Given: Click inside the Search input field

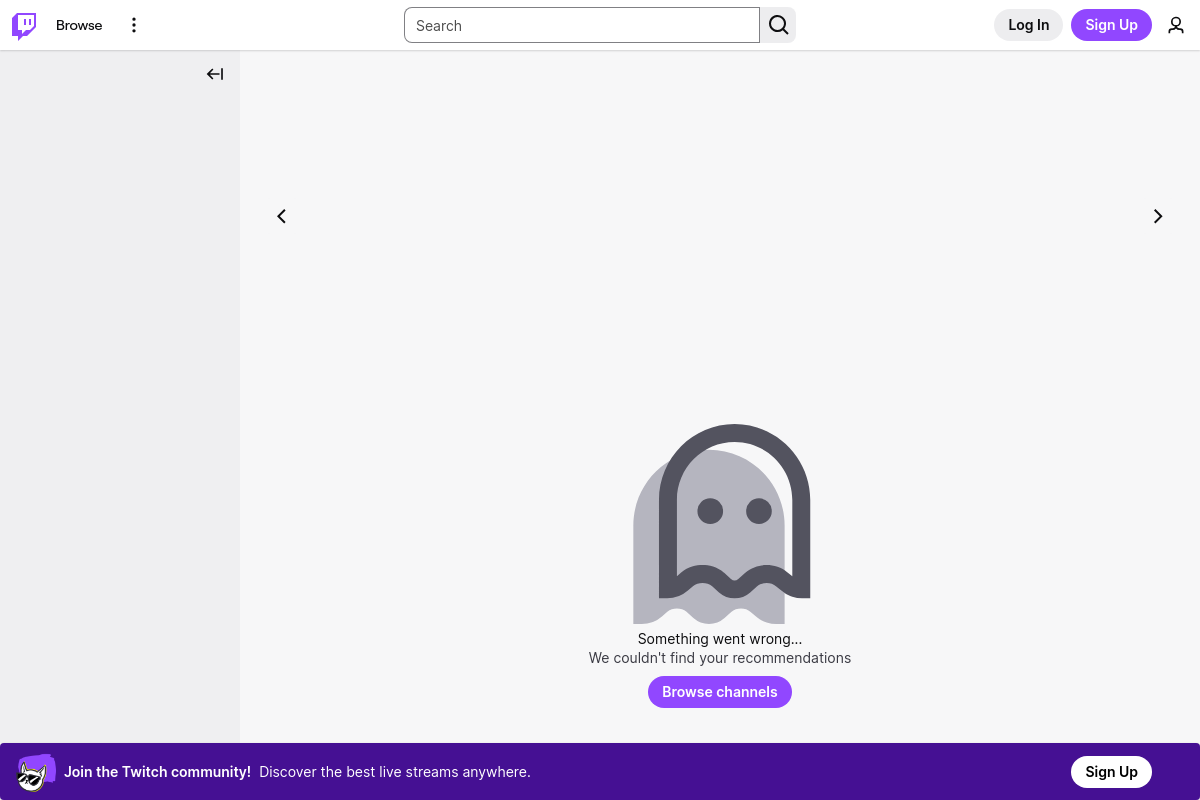Looking at the screenshot, I should coord(581,25).
